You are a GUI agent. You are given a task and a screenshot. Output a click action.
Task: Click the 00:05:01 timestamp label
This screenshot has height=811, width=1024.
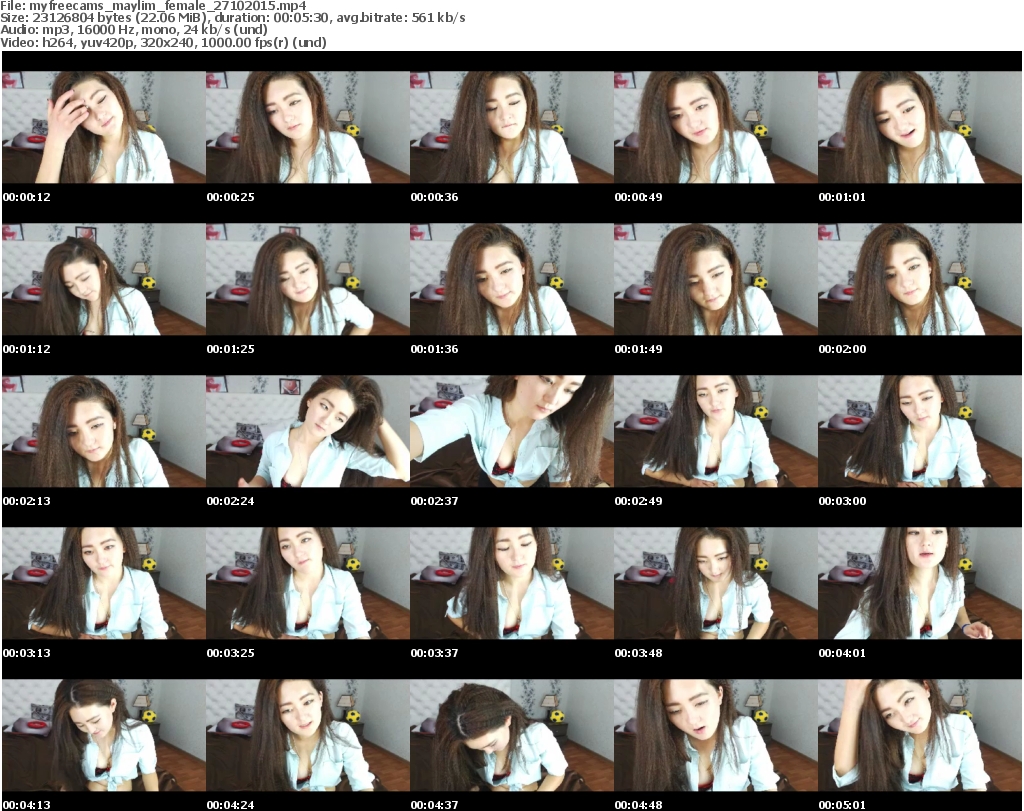click(842, 805)
